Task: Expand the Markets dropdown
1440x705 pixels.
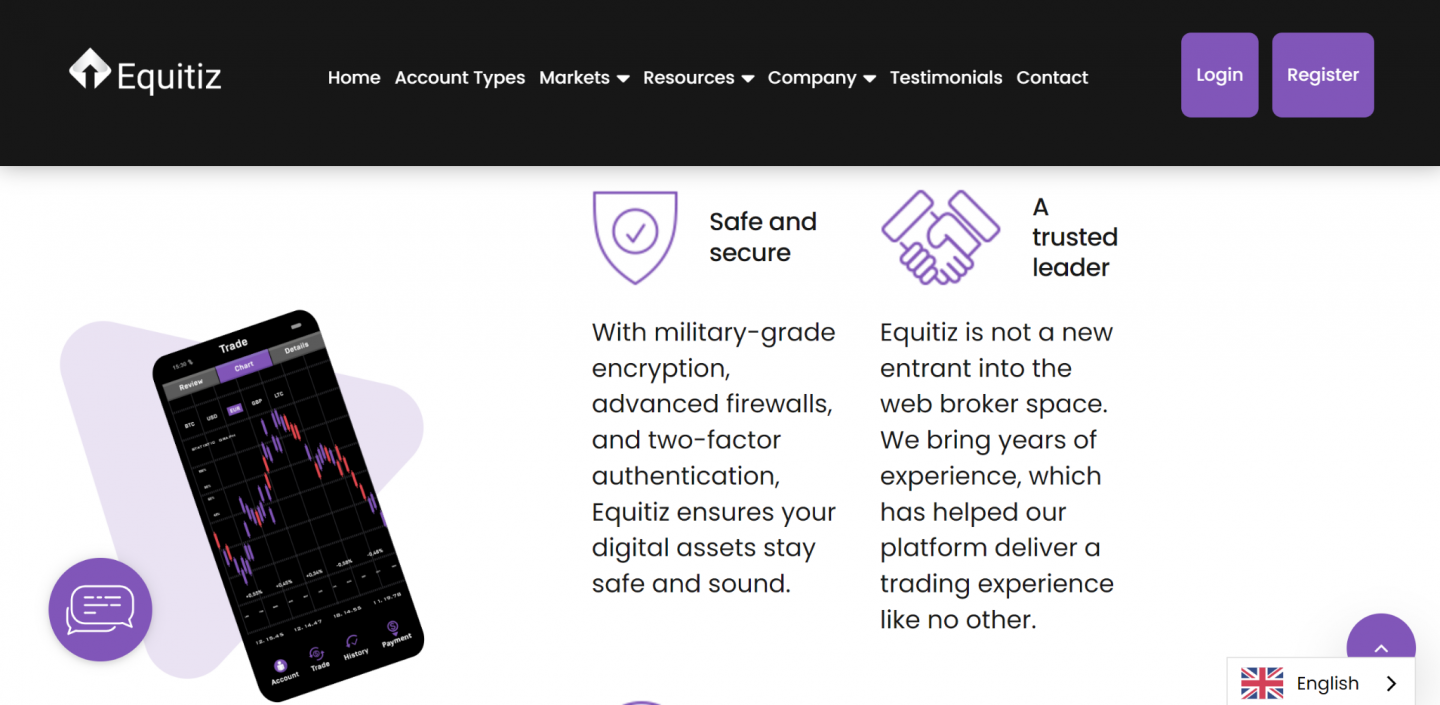Action: [584, 77]
